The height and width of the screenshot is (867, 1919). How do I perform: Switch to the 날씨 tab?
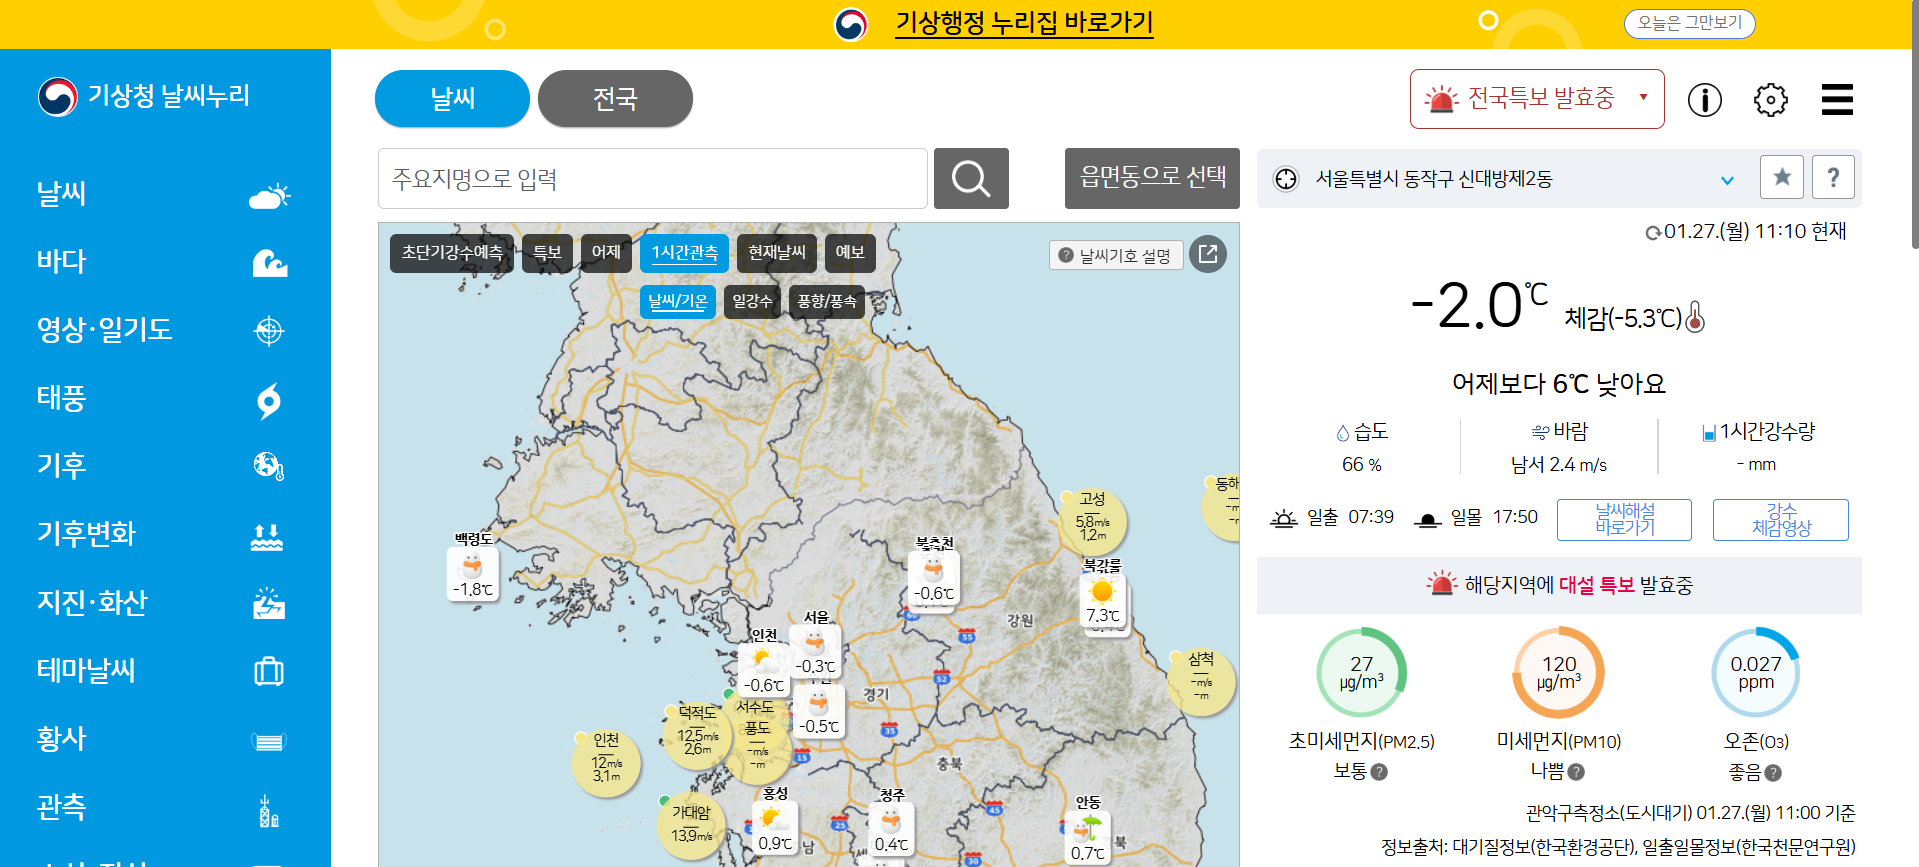pos(452,99)
